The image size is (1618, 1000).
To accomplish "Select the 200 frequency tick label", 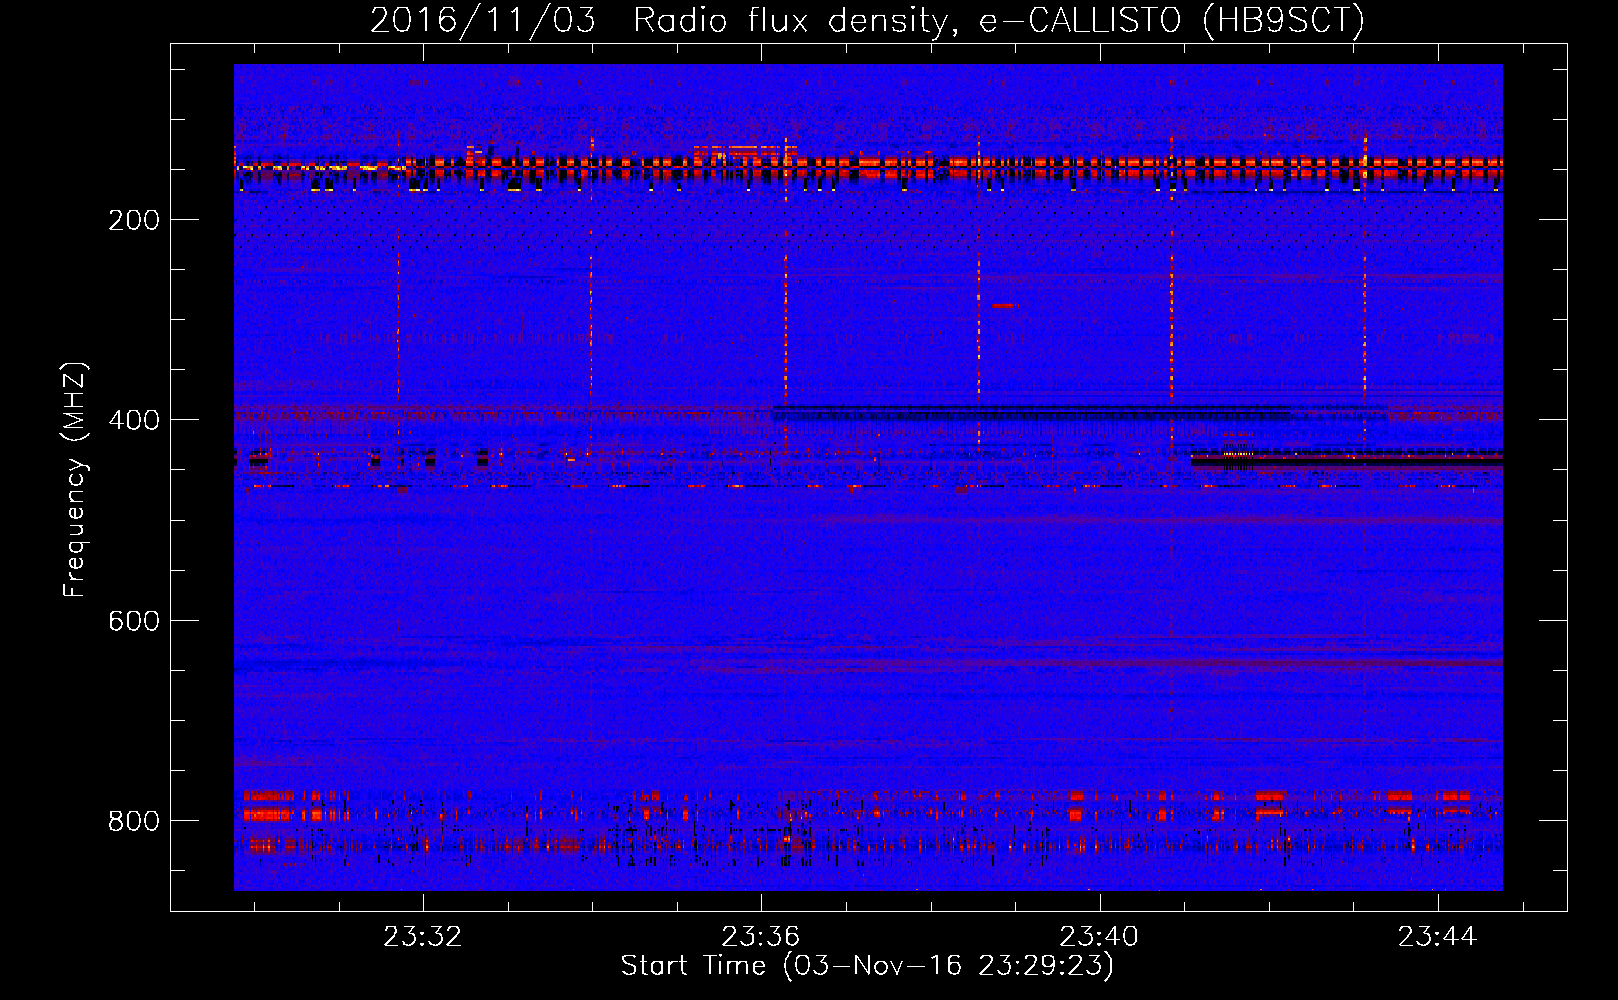I will pos(134,220).
